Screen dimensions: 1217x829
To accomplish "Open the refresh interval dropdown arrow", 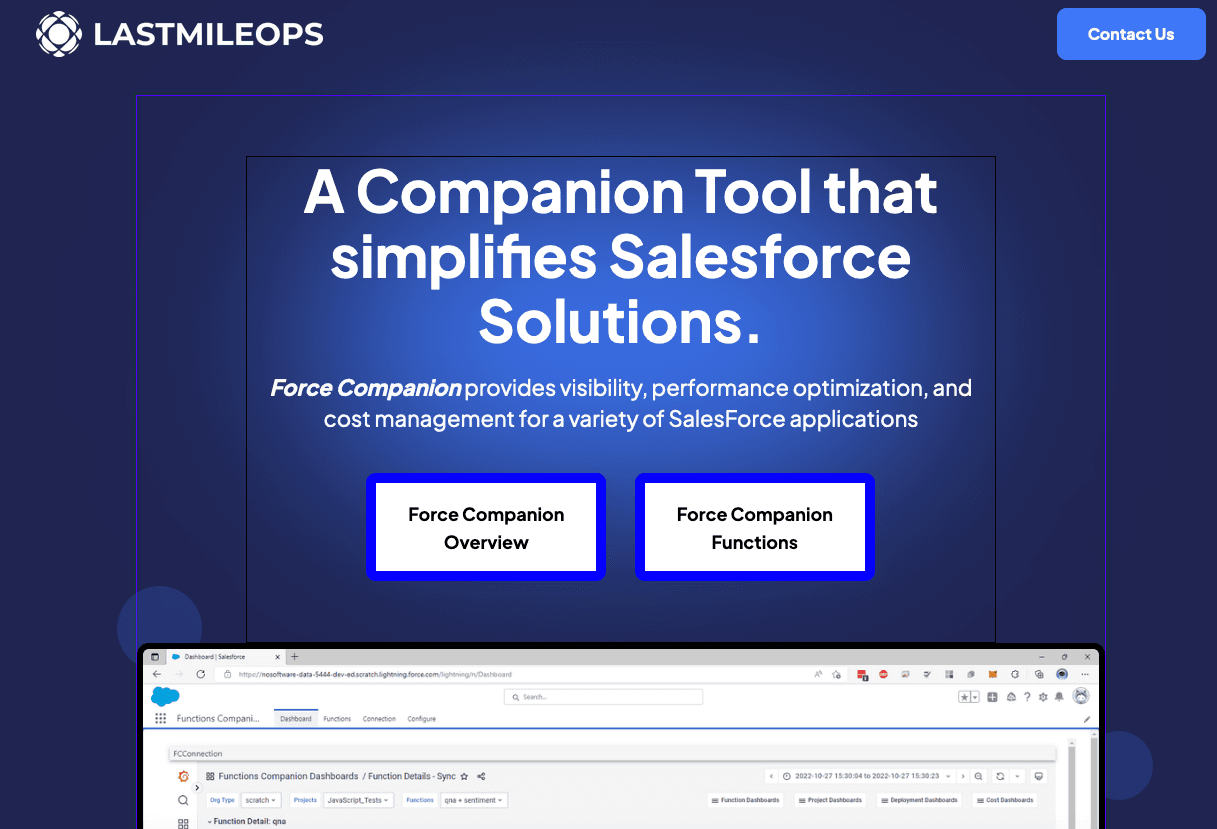I will 1017,776.
